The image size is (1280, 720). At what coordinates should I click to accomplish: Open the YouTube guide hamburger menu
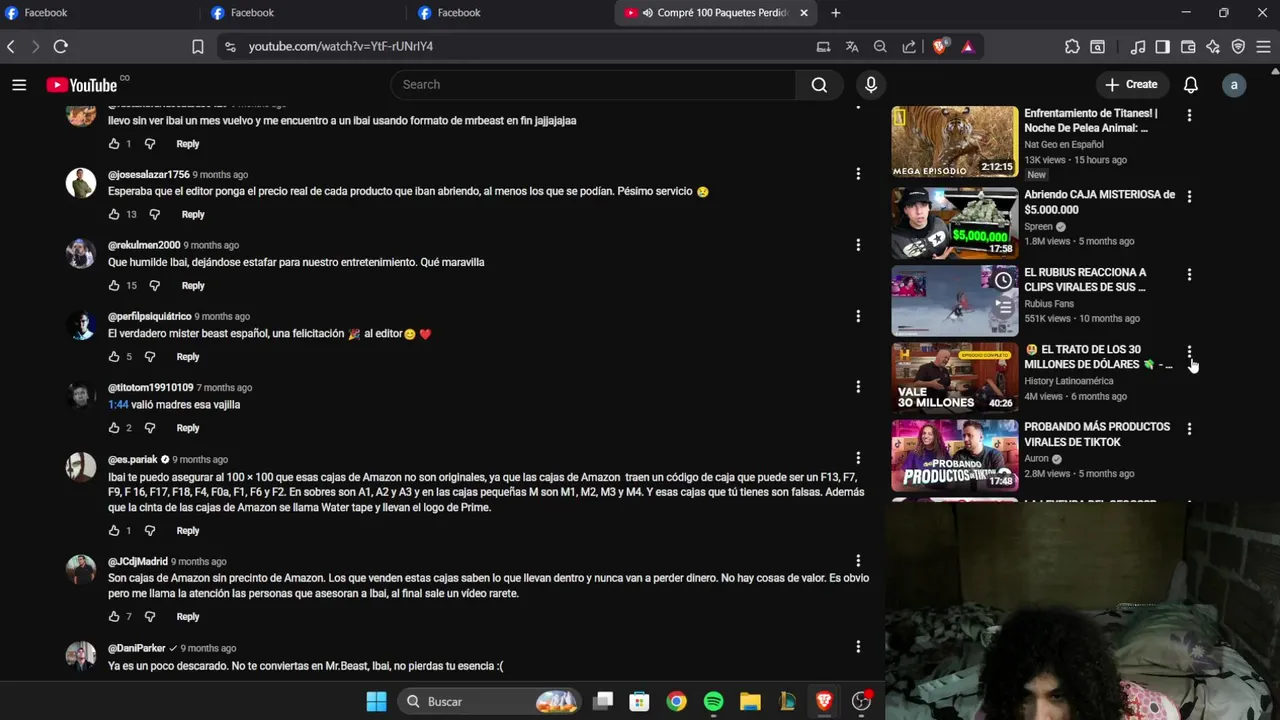19,85
